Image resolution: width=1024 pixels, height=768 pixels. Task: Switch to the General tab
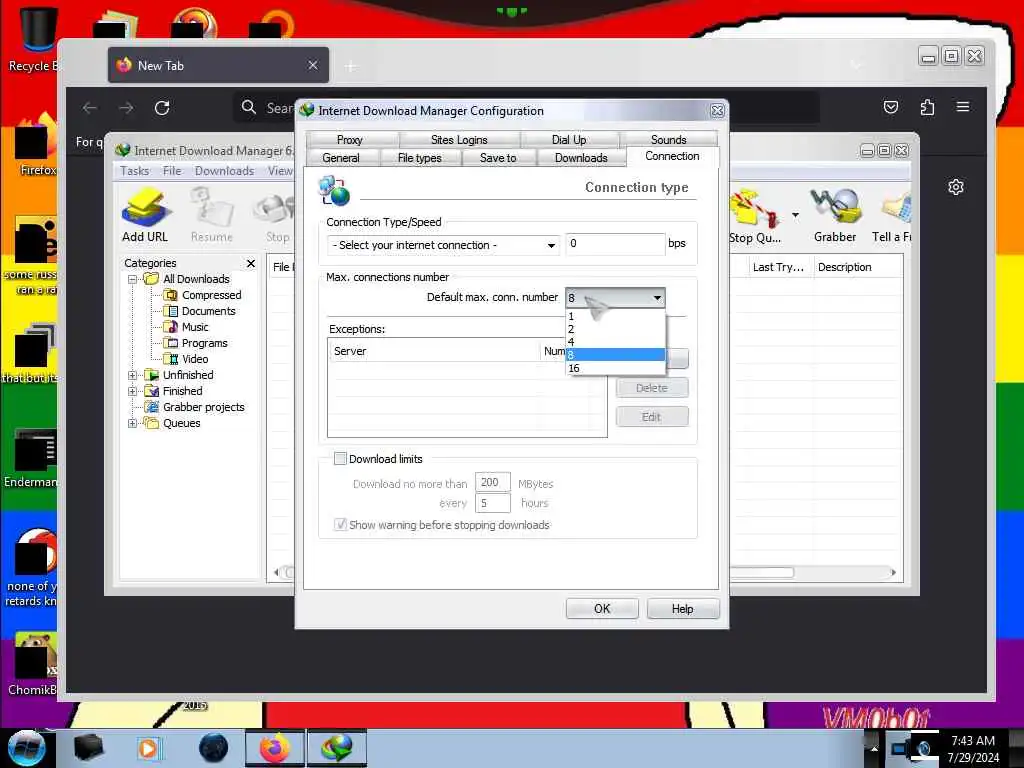341,158
